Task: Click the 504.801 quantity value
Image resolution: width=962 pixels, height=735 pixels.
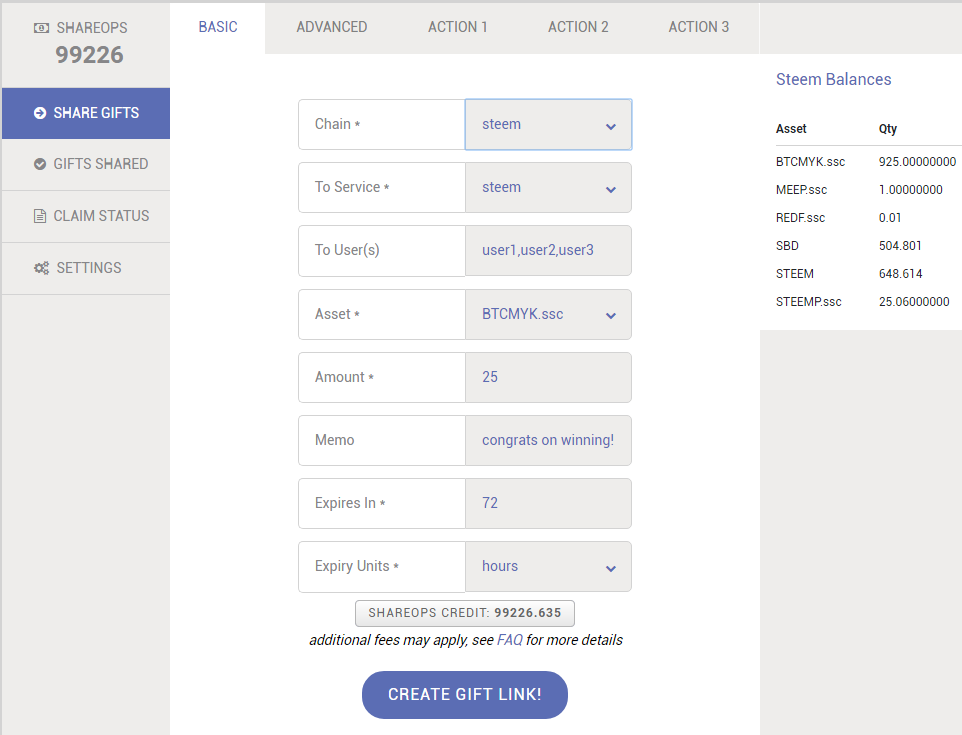Action: tap(900, 246)
